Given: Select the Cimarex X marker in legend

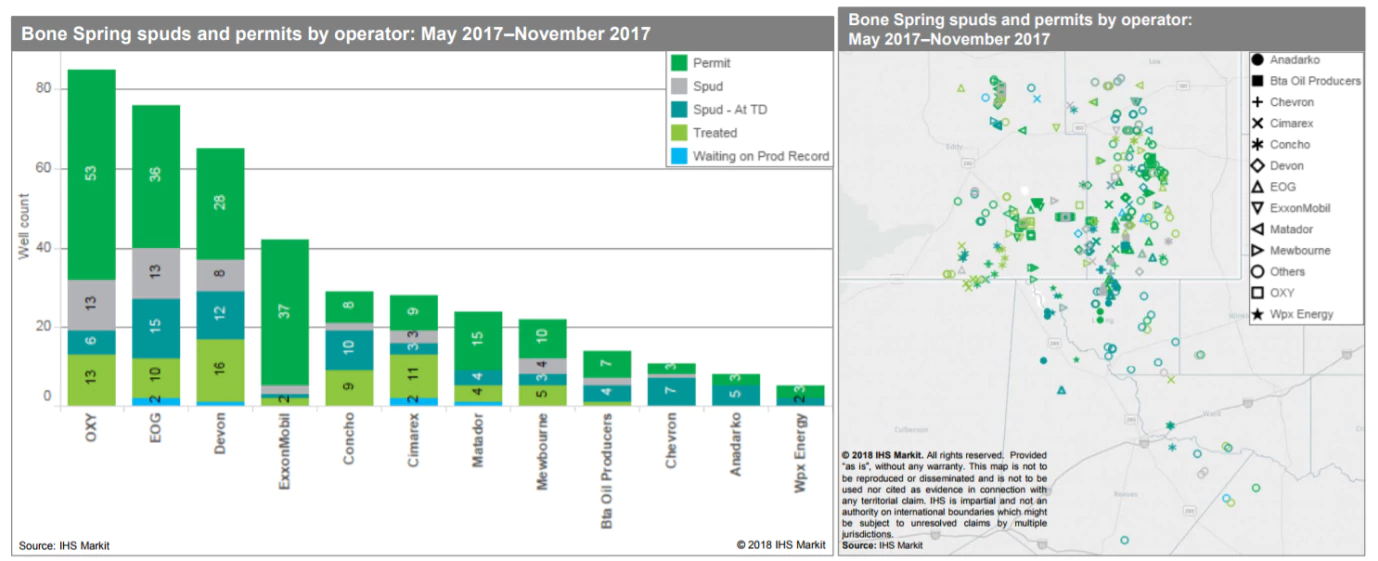Looking at the screenshot, I should click(x=1256, y=123).
